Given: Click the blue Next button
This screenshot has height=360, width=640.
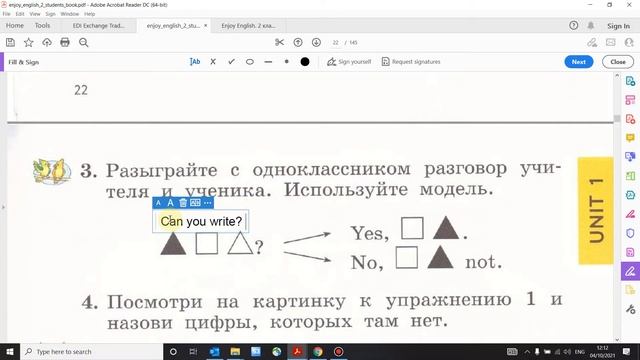Looking at the screenshot, I should (579, 62).
